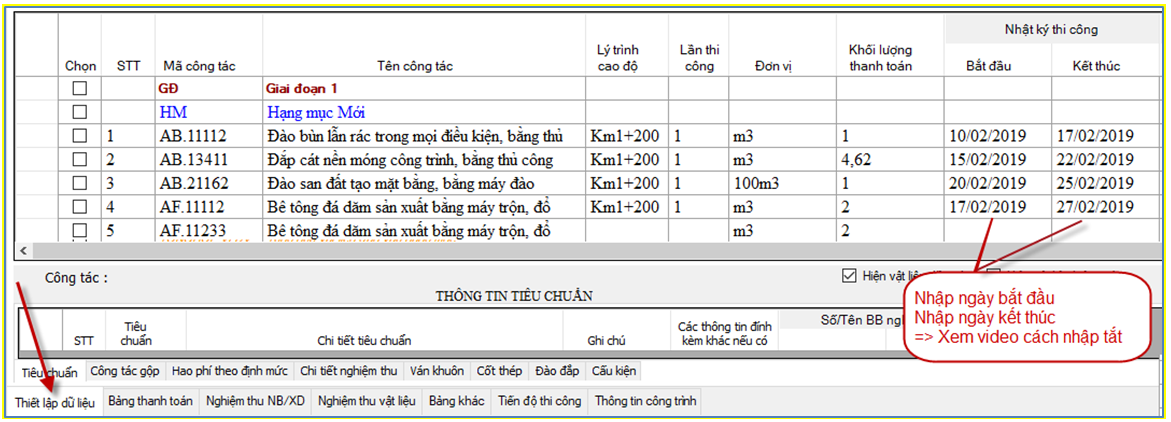Open the Hao phí theo định mức tab
The image size is (1171, 422).
[x=230, y=370]
